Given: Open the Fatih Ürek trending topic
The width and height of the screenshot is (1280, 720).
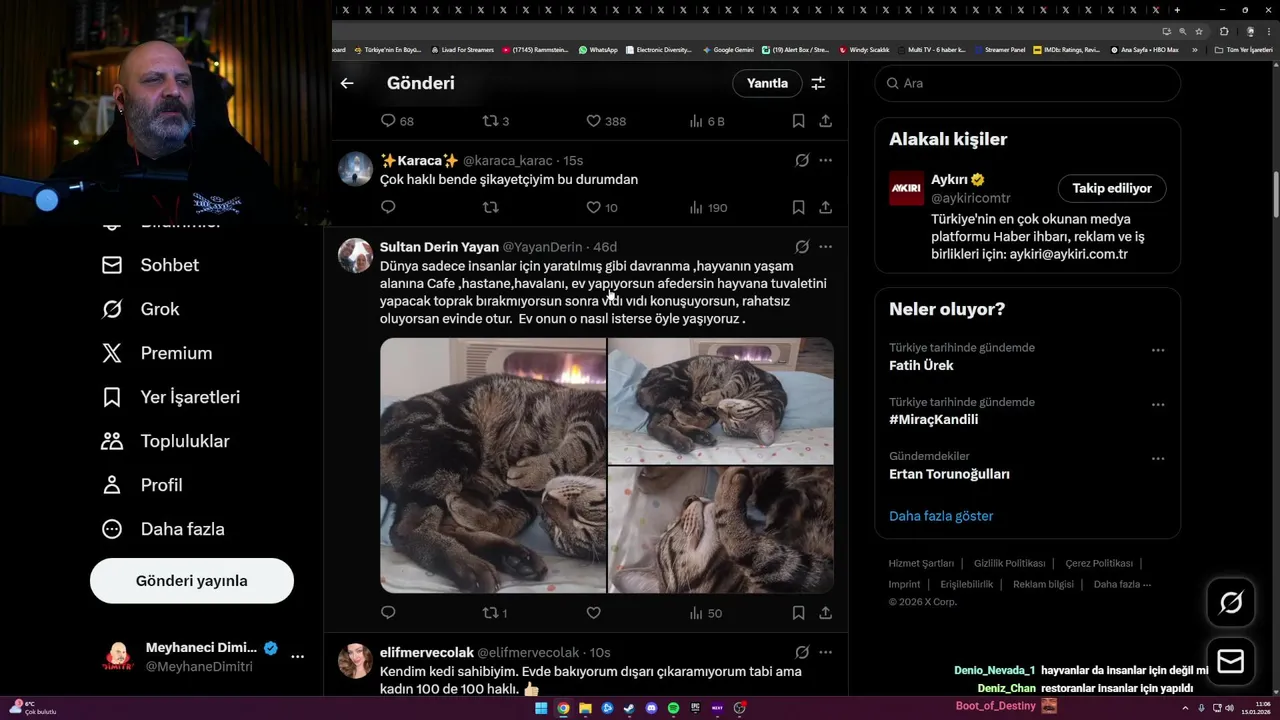Looking at the screenshot, I should pos(921,365).
